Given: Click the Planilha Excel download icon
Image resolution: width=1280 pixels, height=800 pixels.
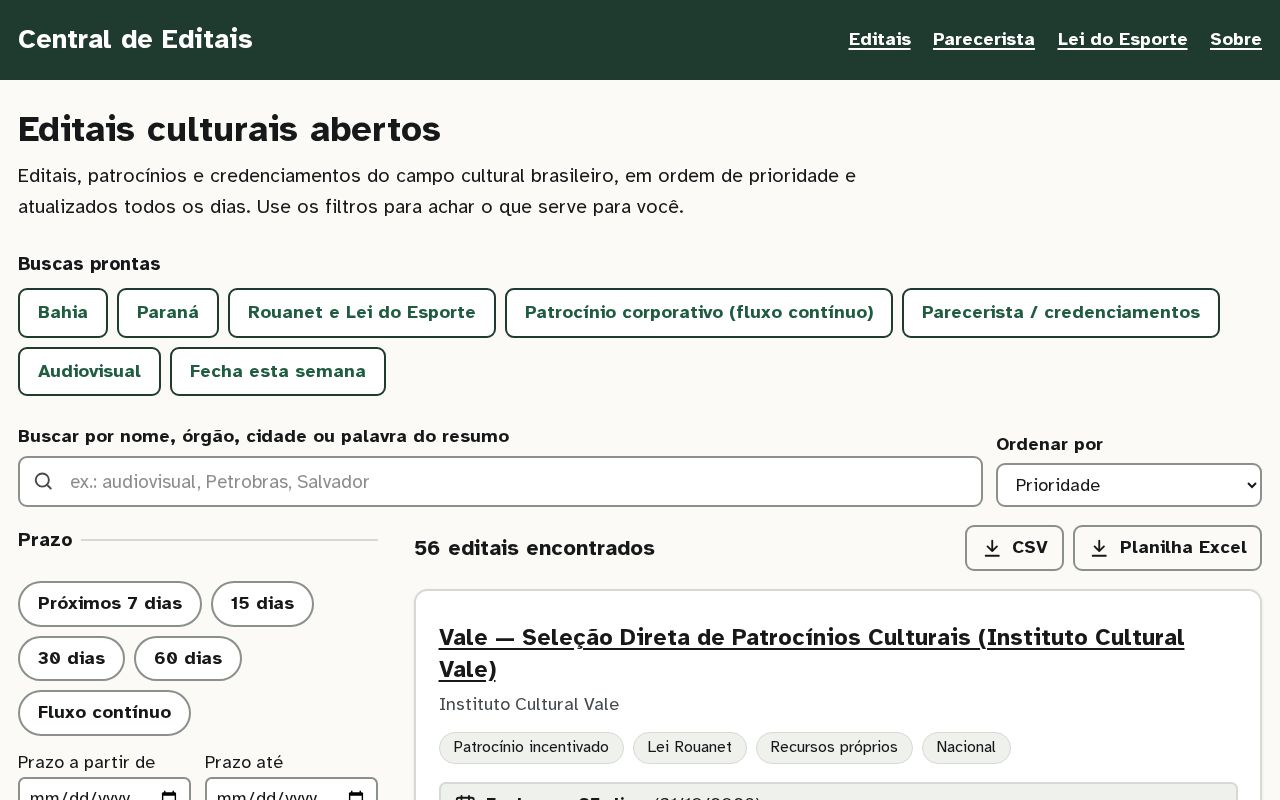Looking at the screenshot, I should 1099,548.
